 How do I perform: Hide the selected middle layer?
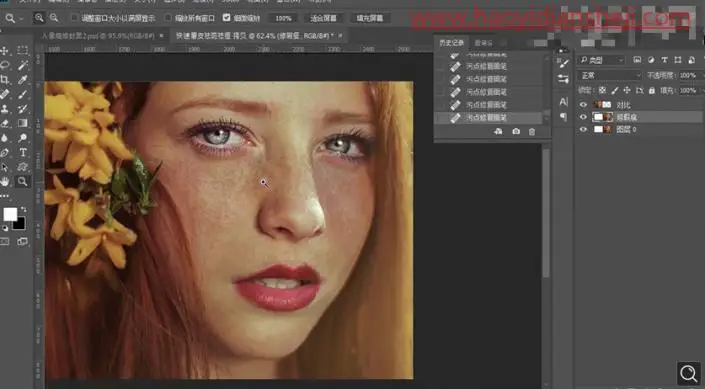click(583, 117)
